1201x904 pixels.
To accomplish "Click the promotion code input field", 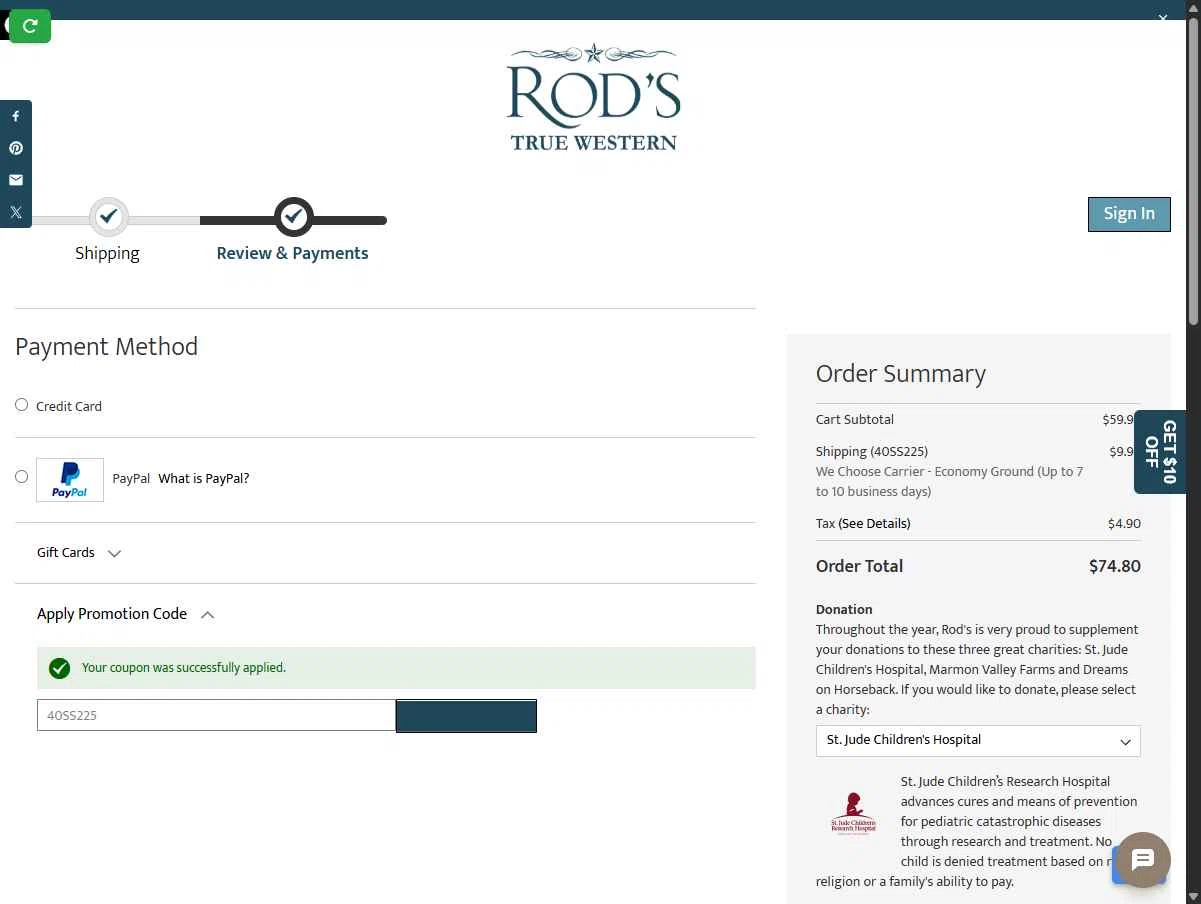I will [217, 716].
